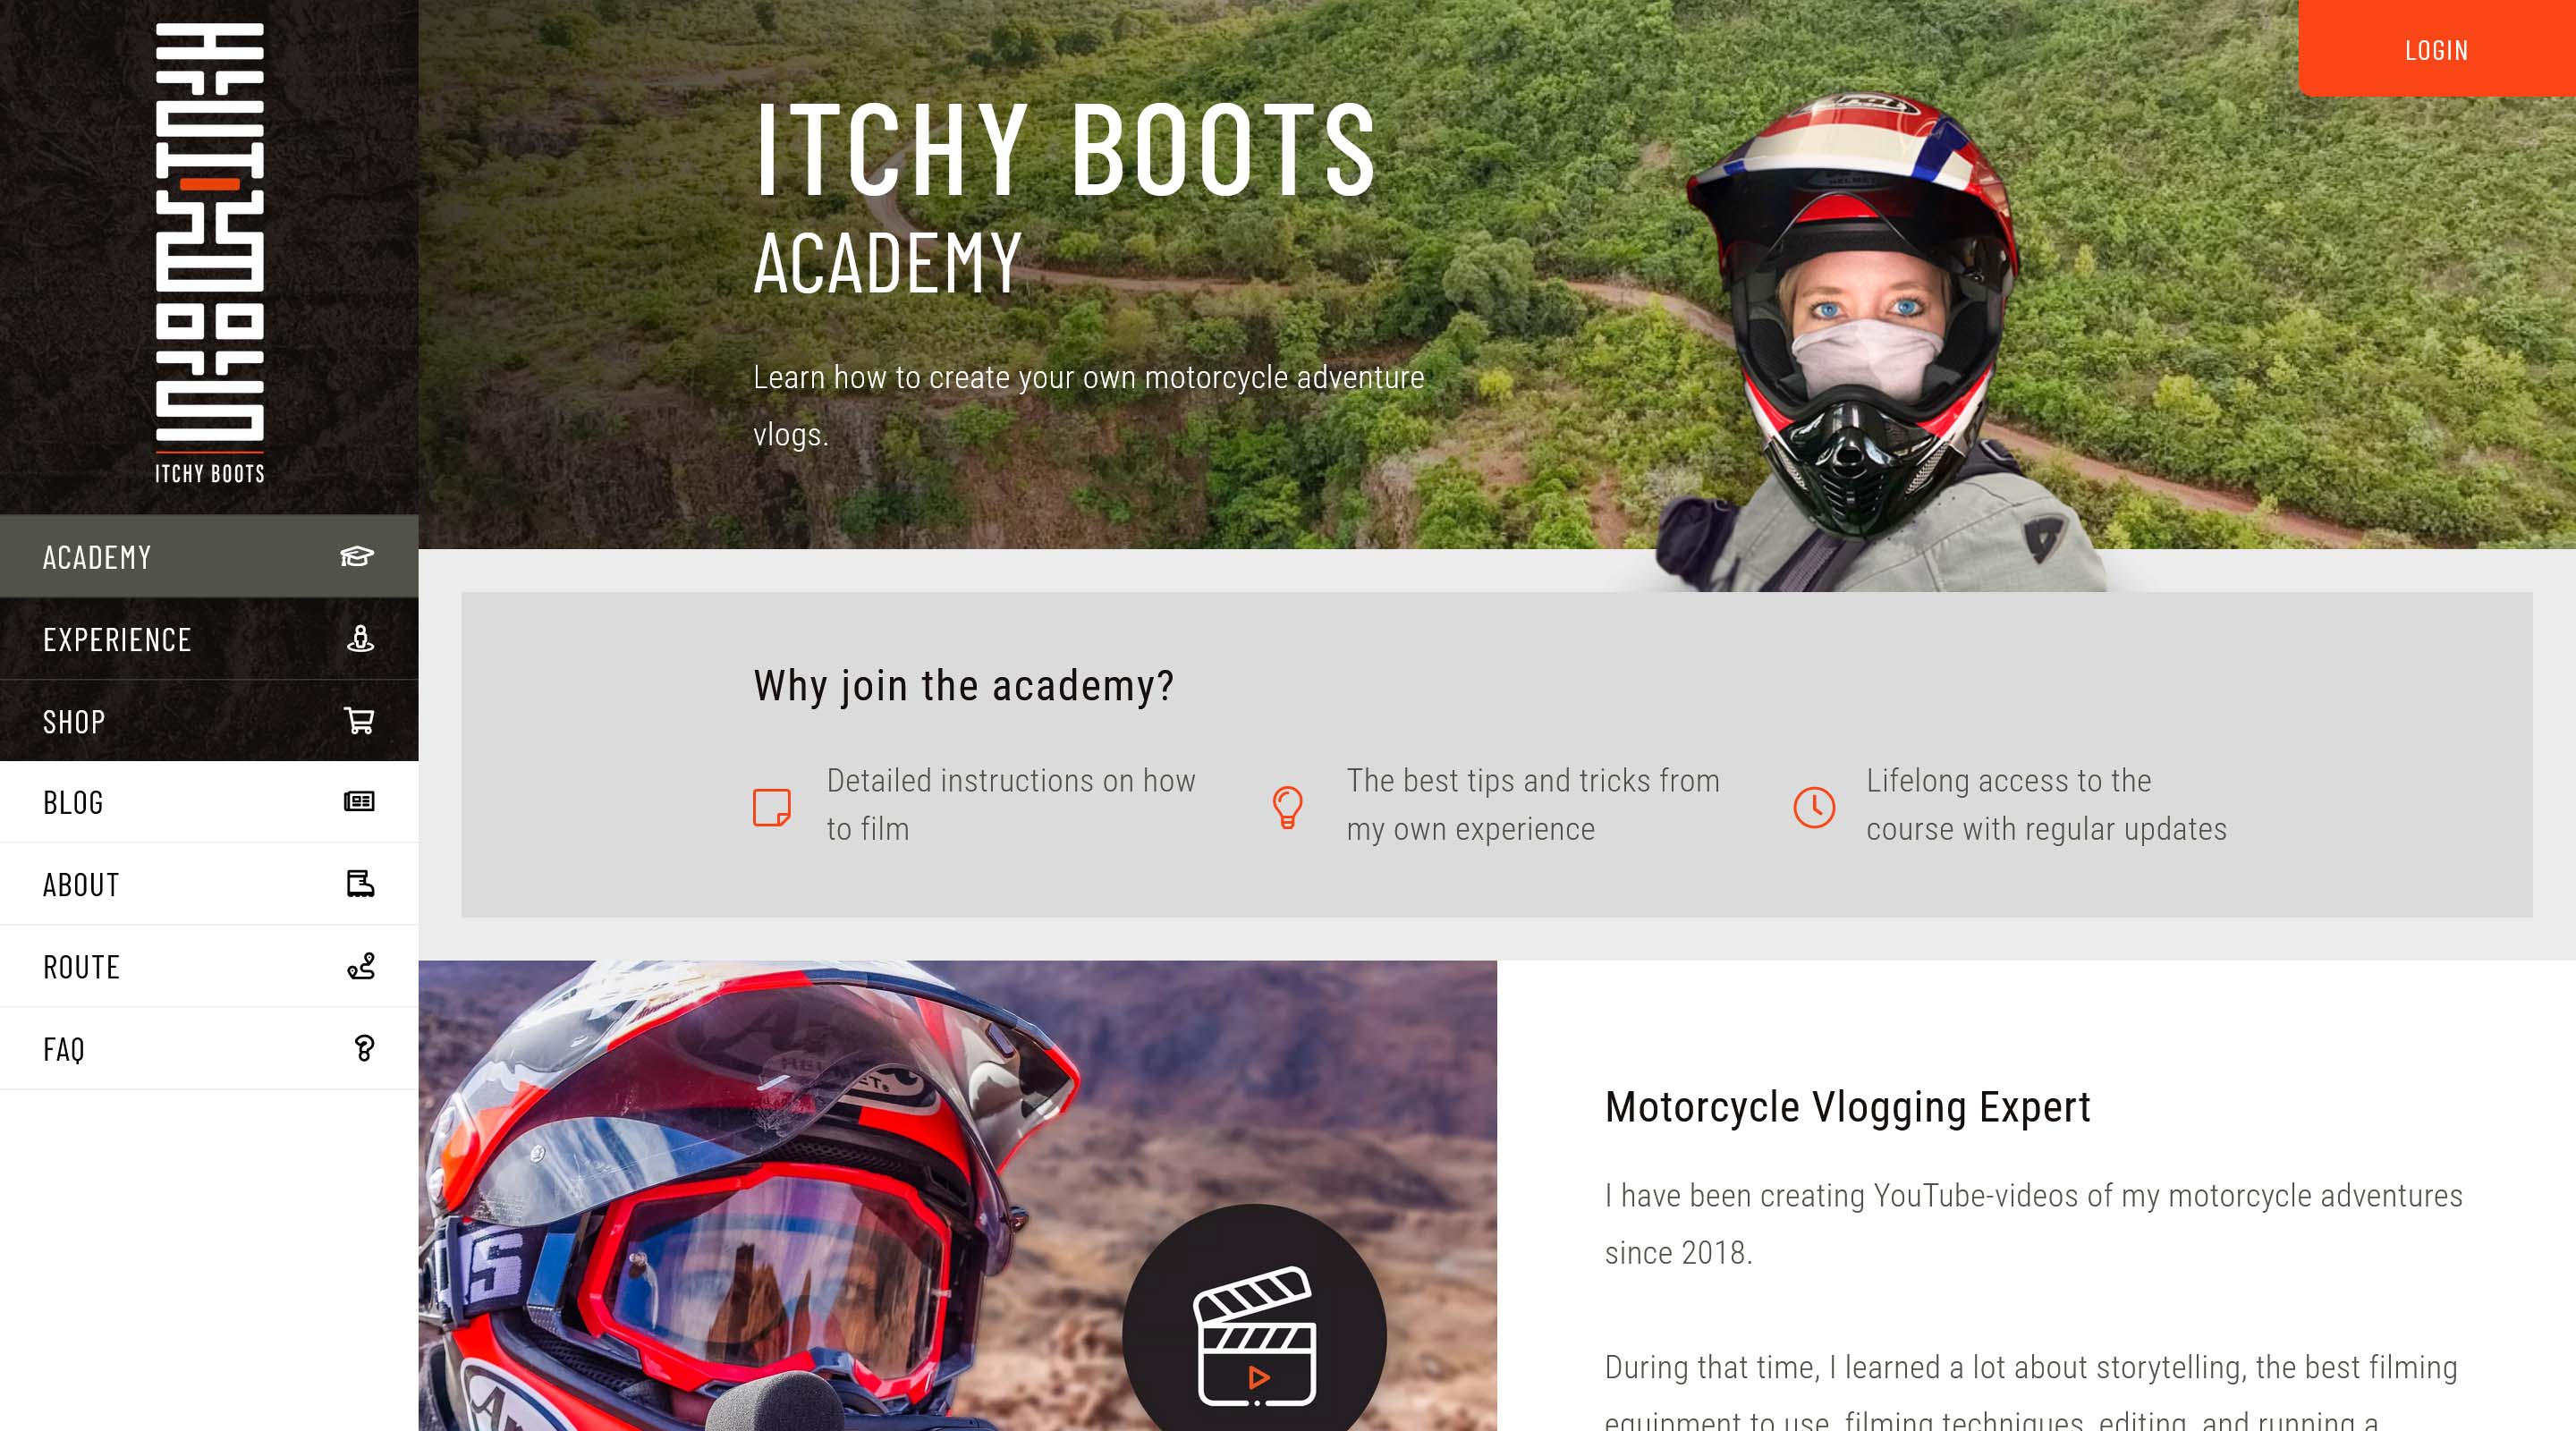This screenshot has height=1431, width=2576.
Task: Click the clapperboard video icon
Action: (x=1255, y=1336)
